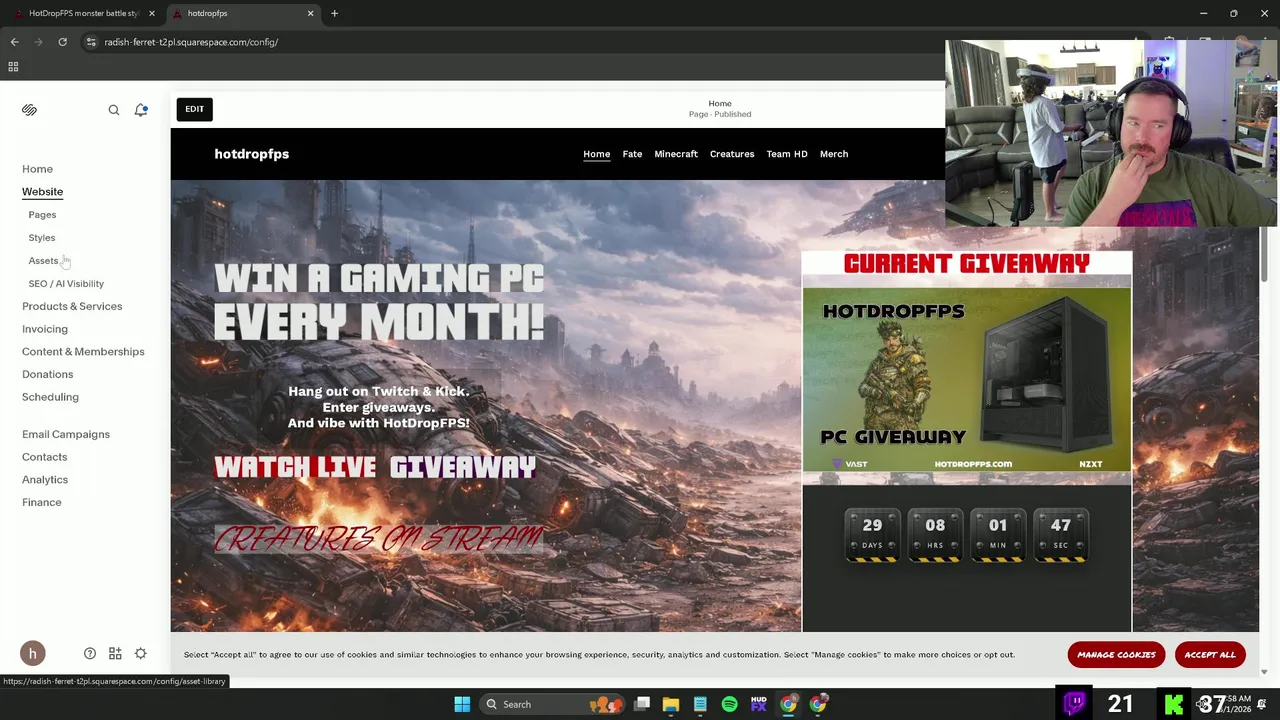The height and width of the screenshot is (720, 1280).
Task: Open Home in the Squarespace sidebar
Action: coord(37,169)
